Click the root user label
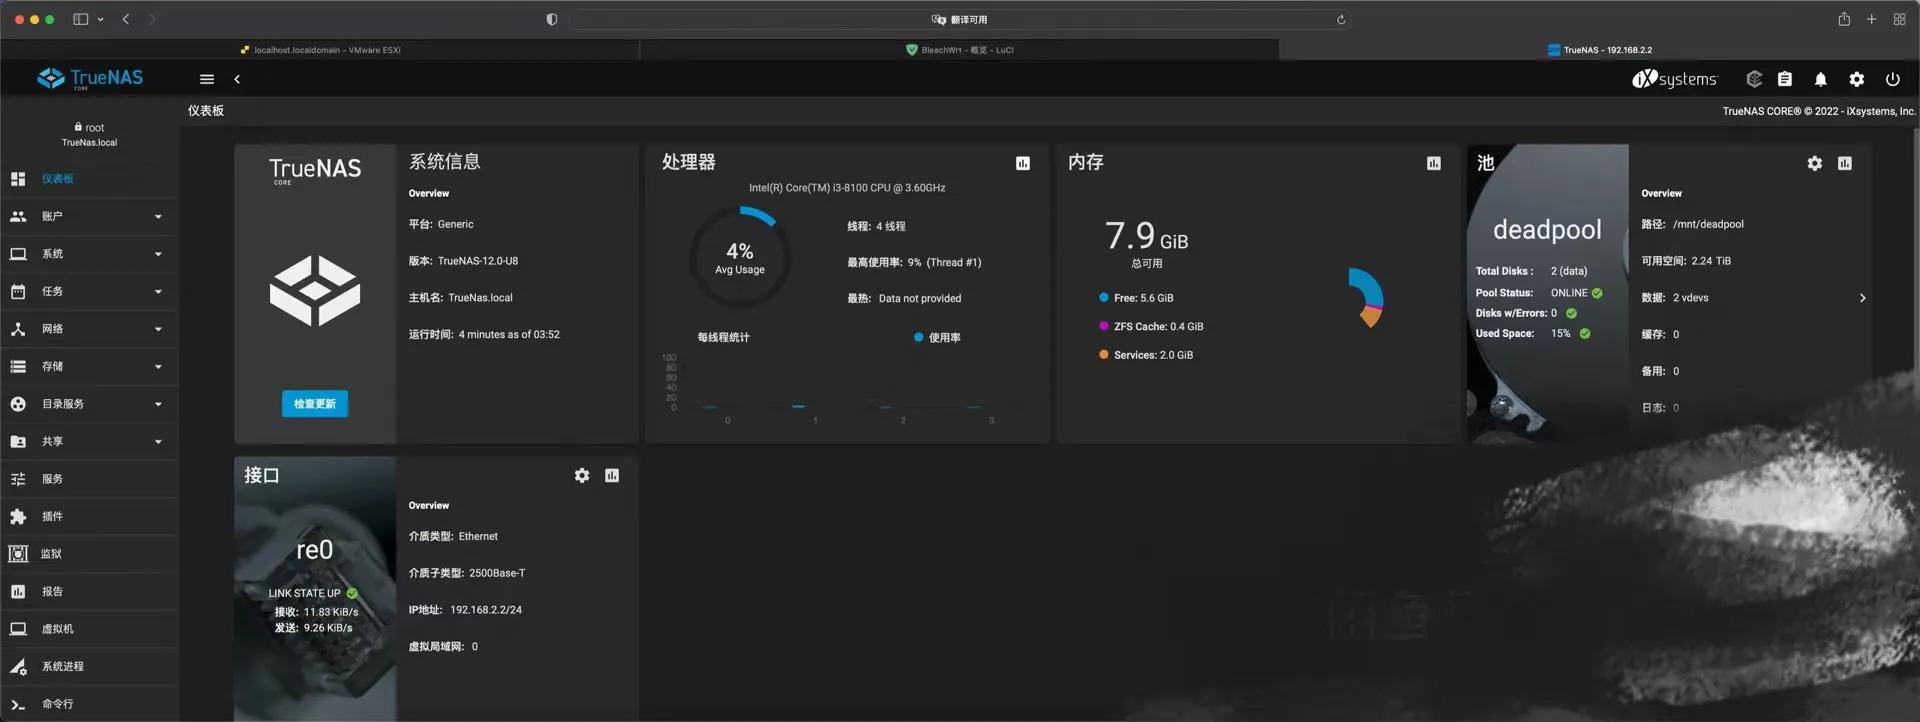Image resolution: width=1920 pixels, height=722 pixels. tap(94, 128)
